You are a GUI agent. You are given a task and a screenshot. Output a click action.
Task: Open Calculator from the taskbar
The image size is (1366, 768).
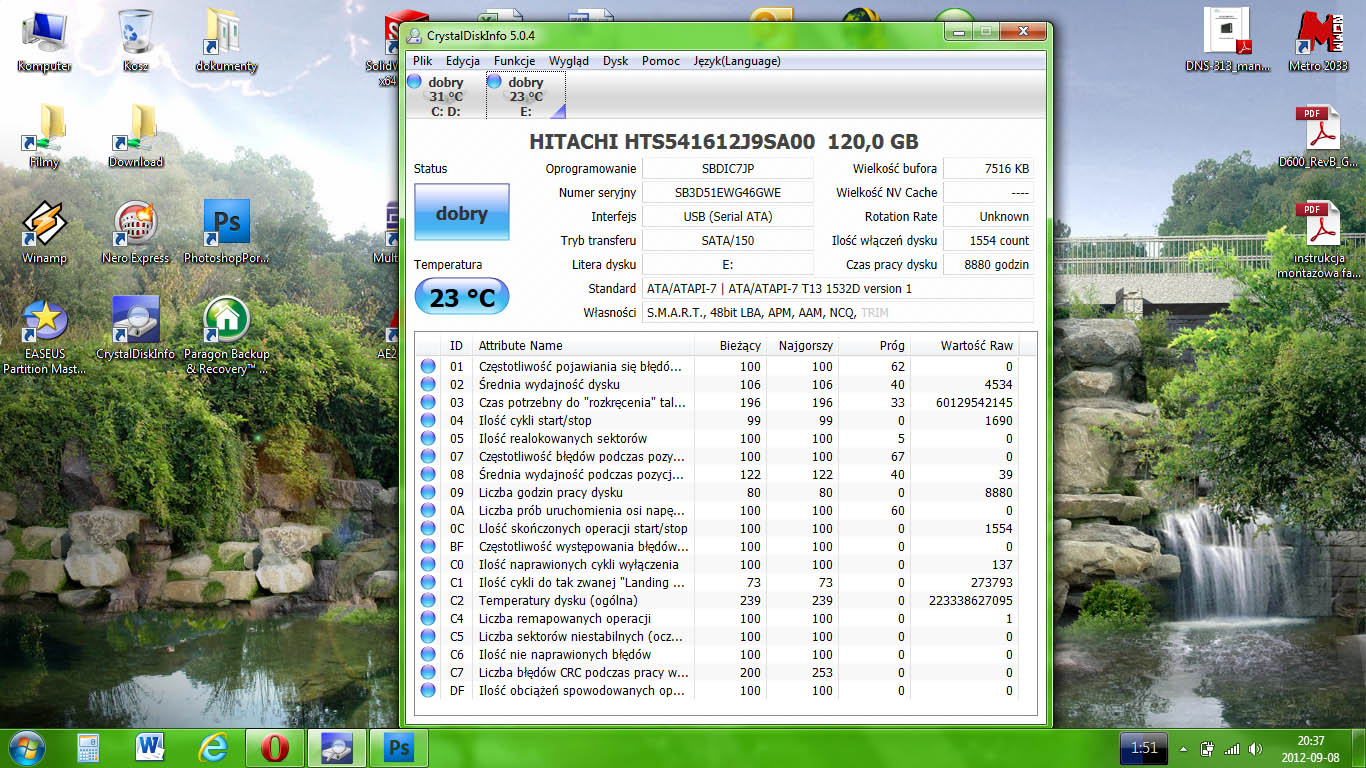(x=89, y=747)
